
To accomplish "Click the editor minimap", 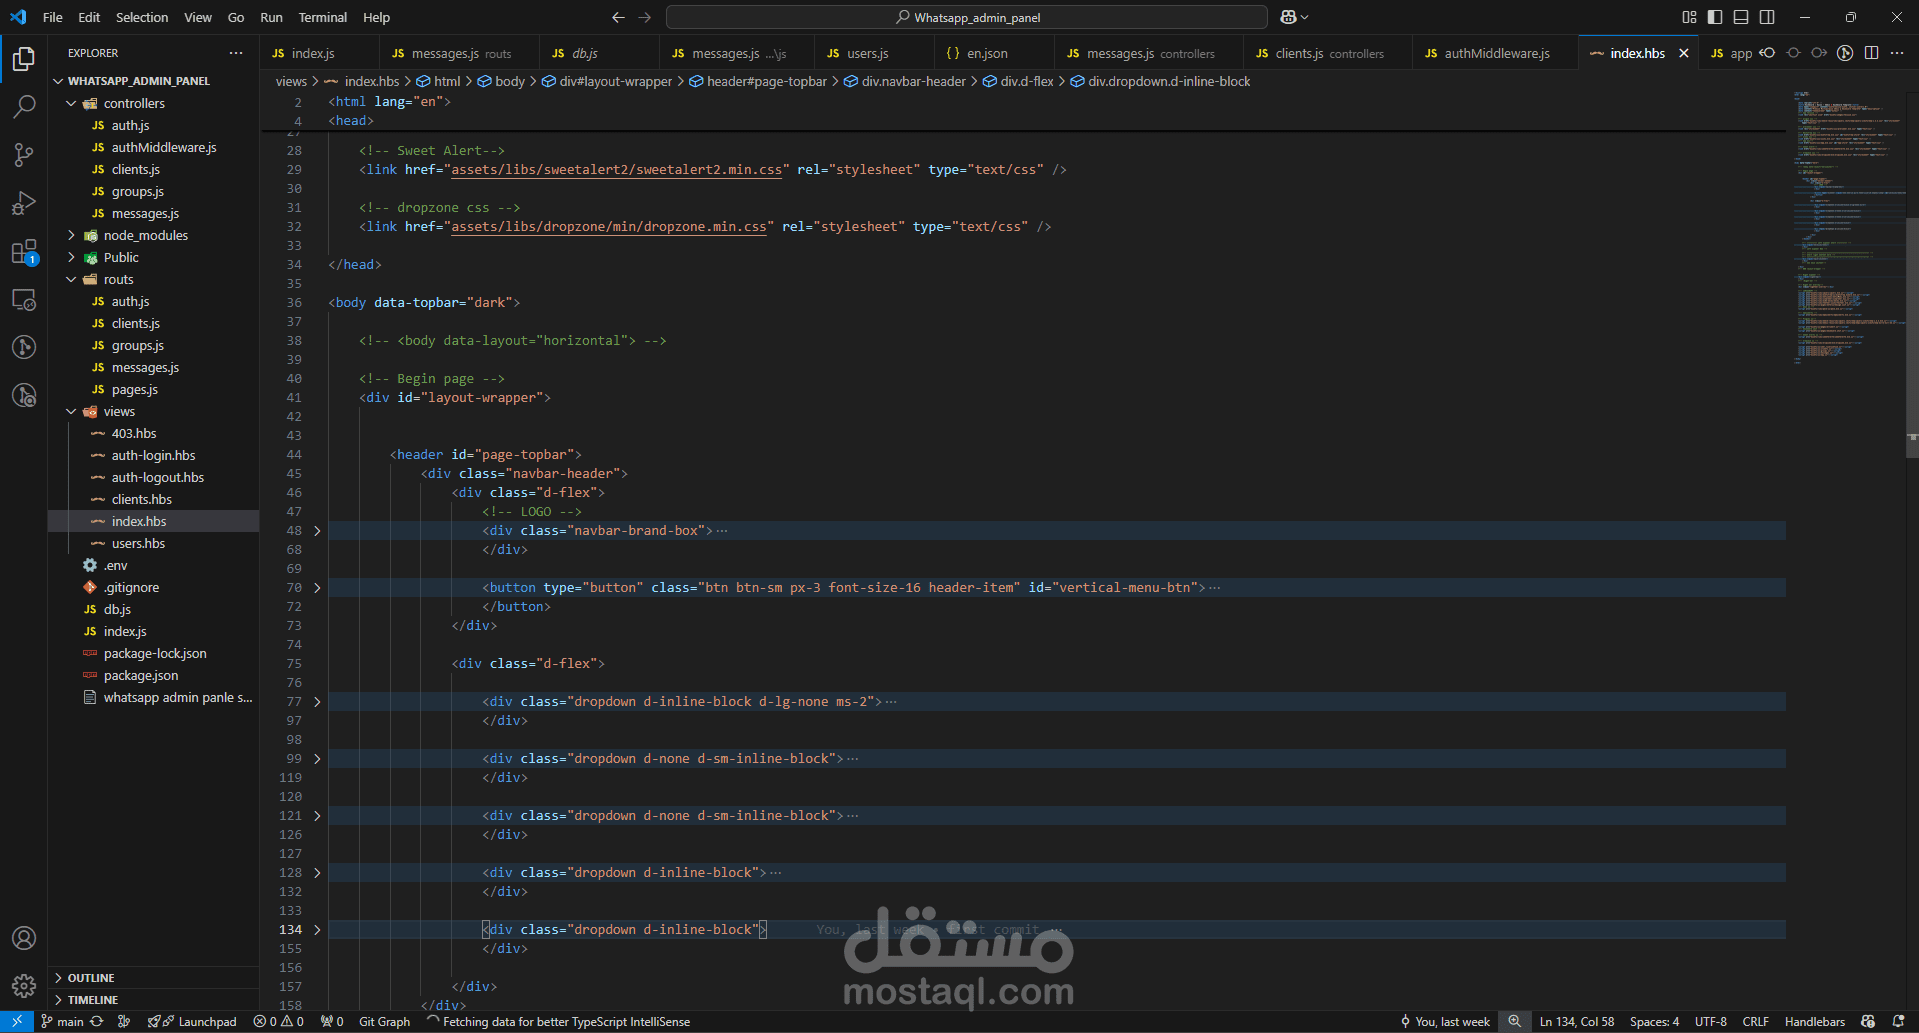I will (1848, 227).
